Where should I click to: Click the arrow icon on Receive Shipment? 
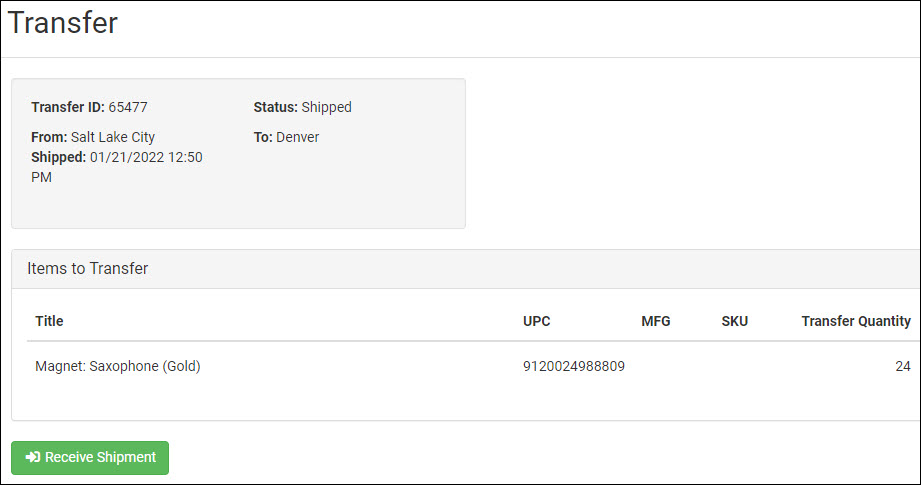click(33, 457)
